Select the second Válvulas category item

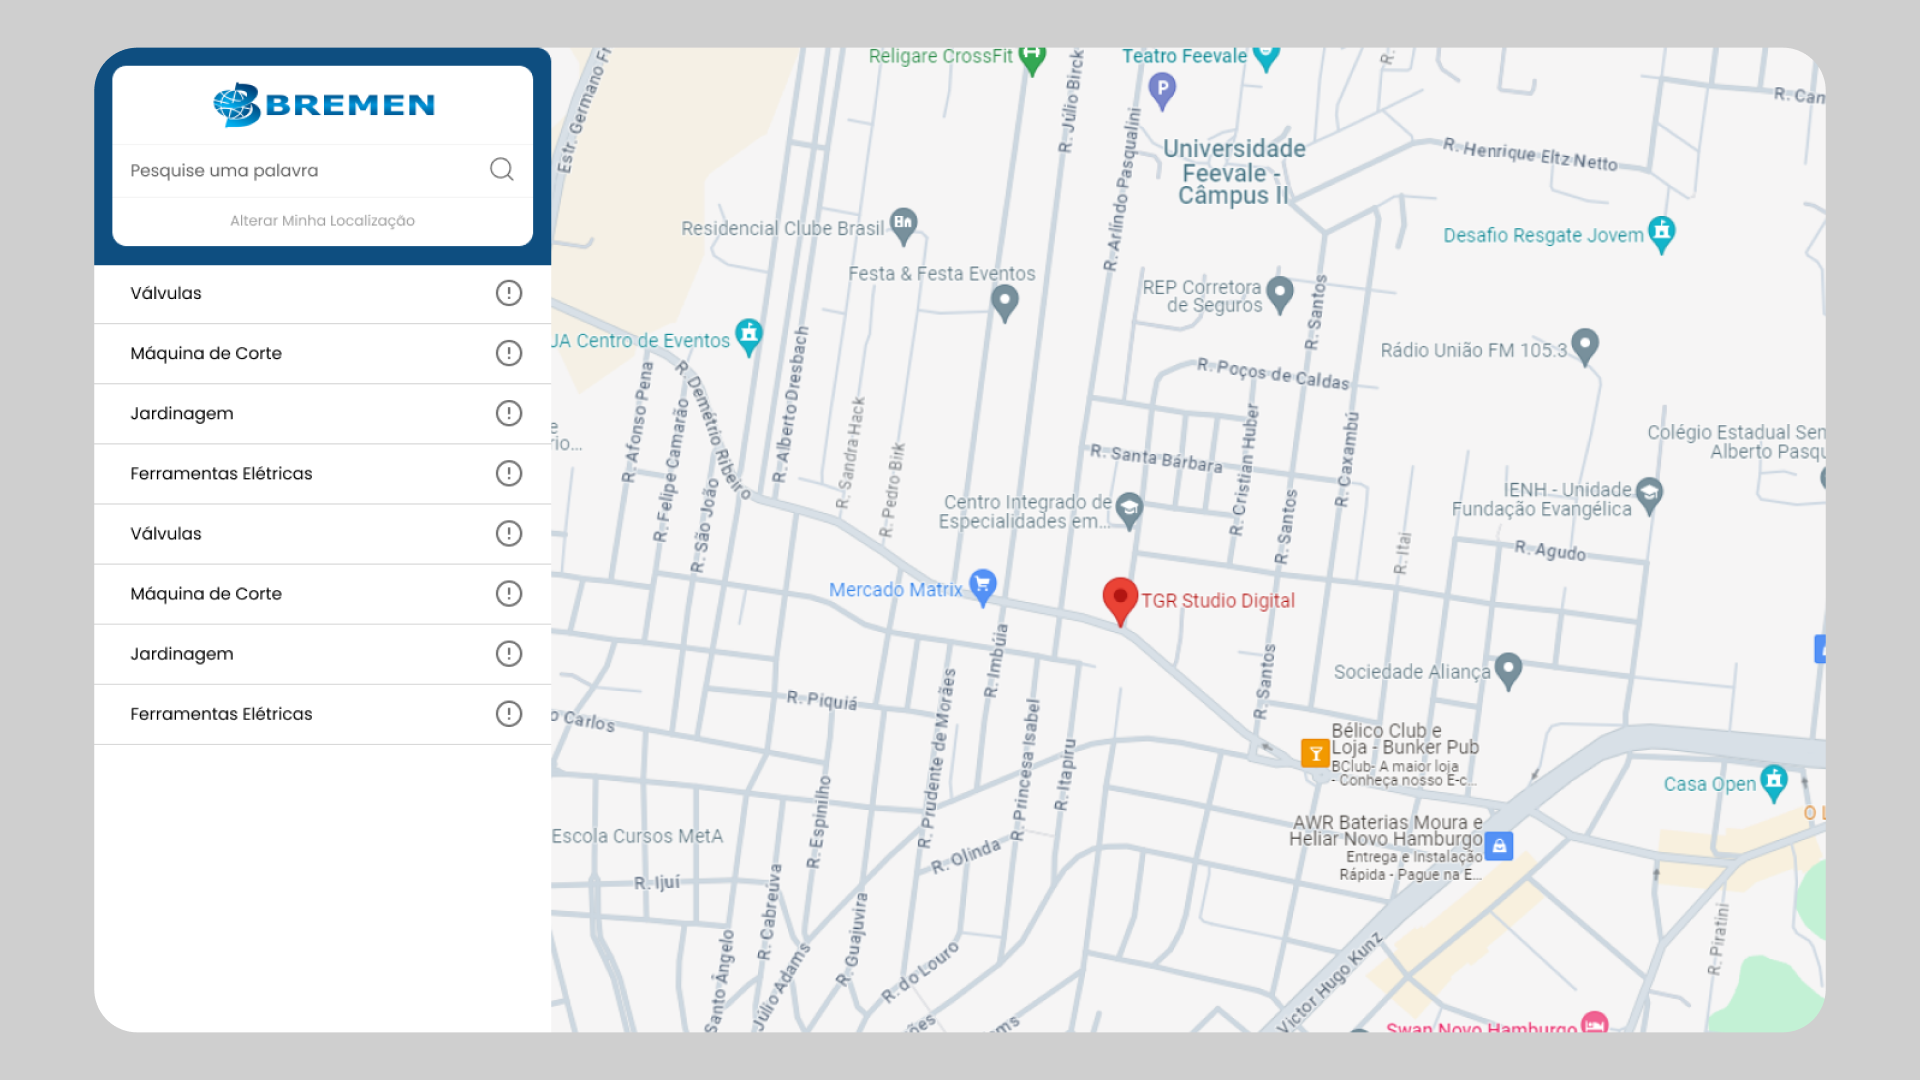(x=166, y=533)
